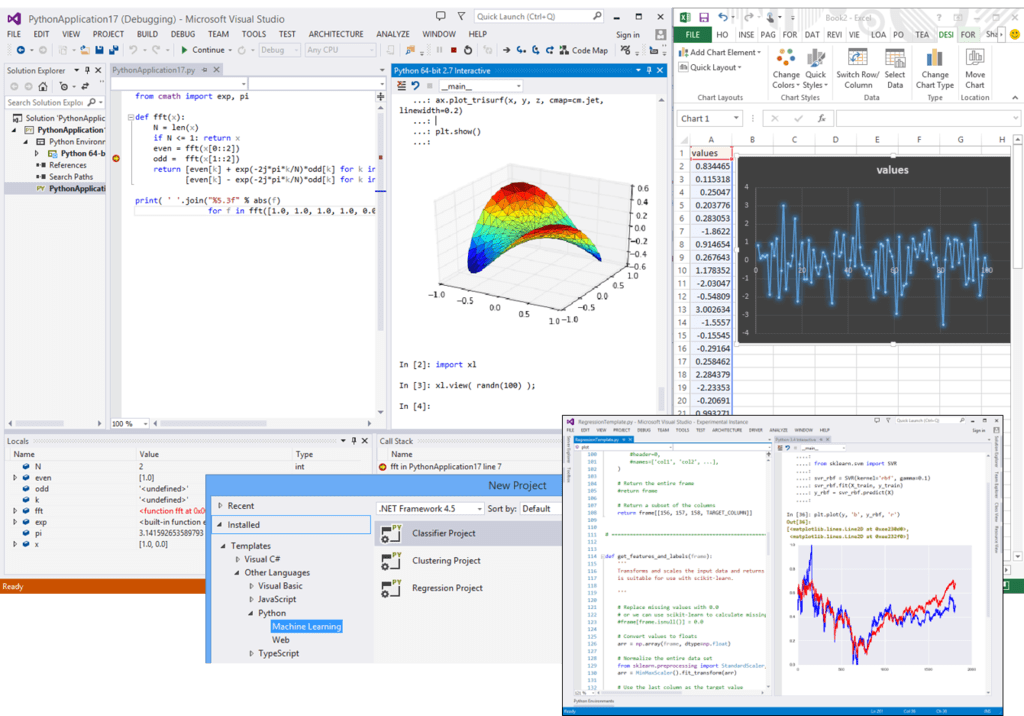The image size is (1024, 716).
Task: Expand the 'even' variable in Locals
Action: coord(14,479)
